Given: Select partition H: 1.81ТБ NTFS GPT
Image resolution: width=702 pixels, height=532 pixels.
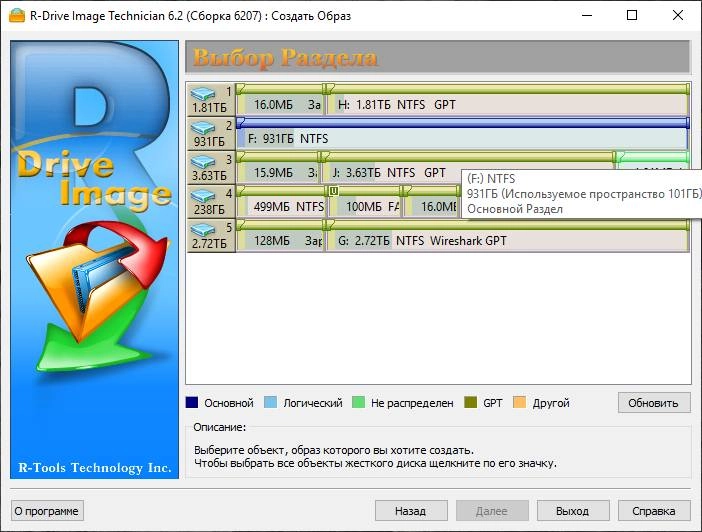Looking at the screenshot, I should [507, 99].
